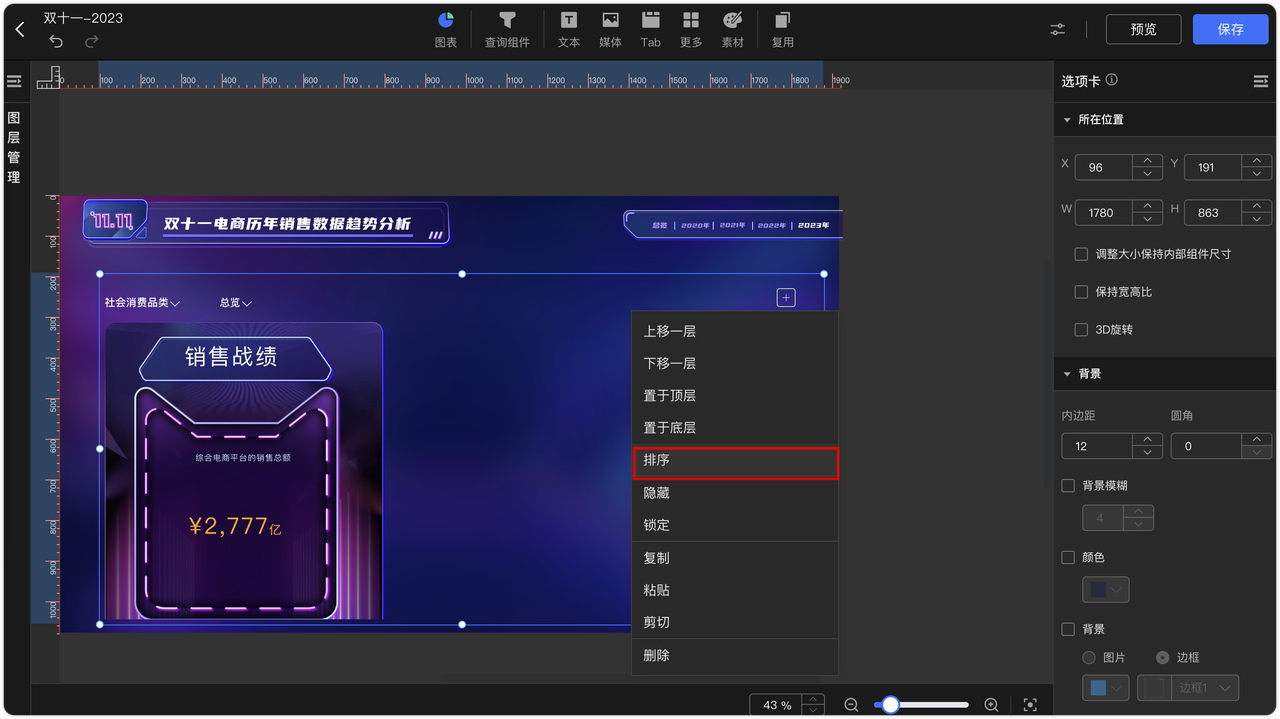Insert a 文本 text component

tap(568, 29)
